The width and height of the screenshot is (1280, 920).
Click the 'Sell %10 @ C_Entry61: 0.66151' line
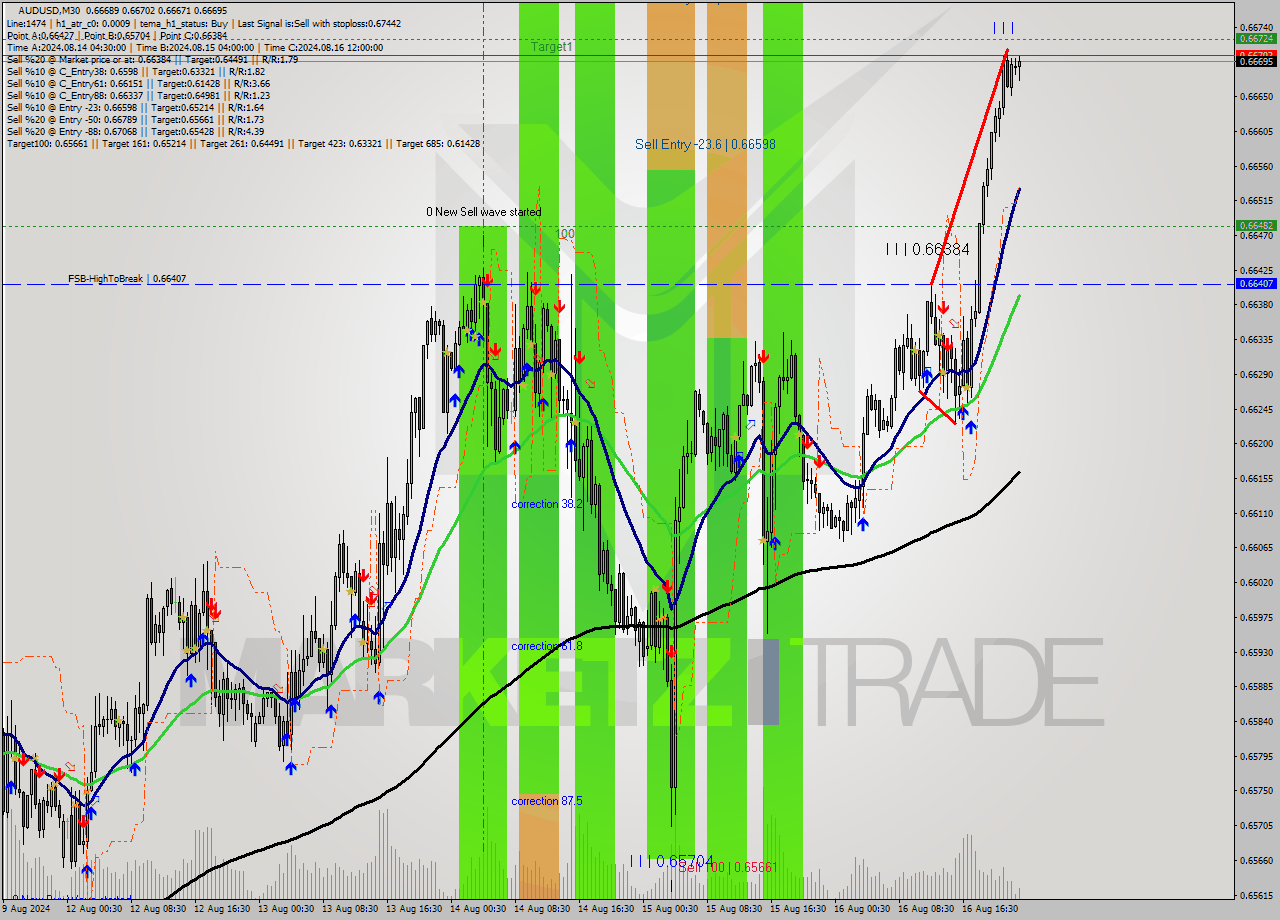(x=138, y=84)
